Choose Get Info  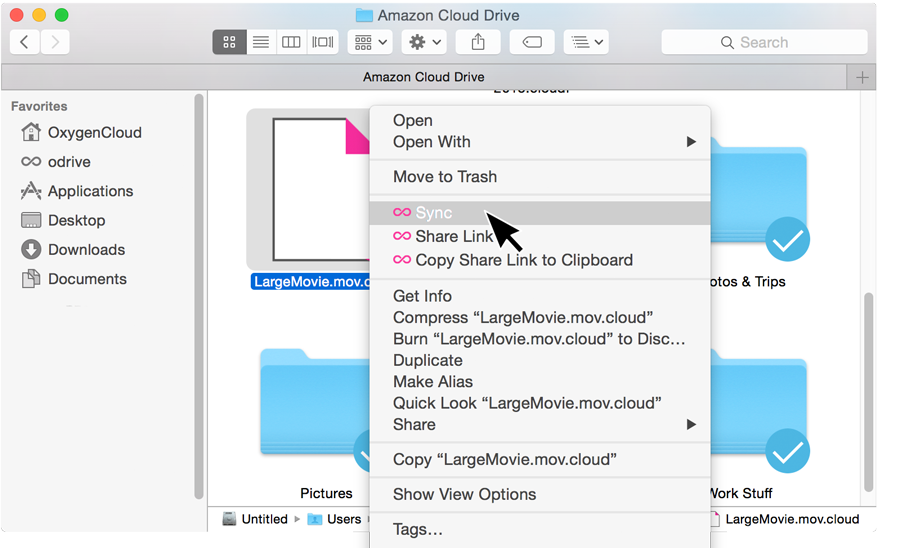[x=540, y=296]
